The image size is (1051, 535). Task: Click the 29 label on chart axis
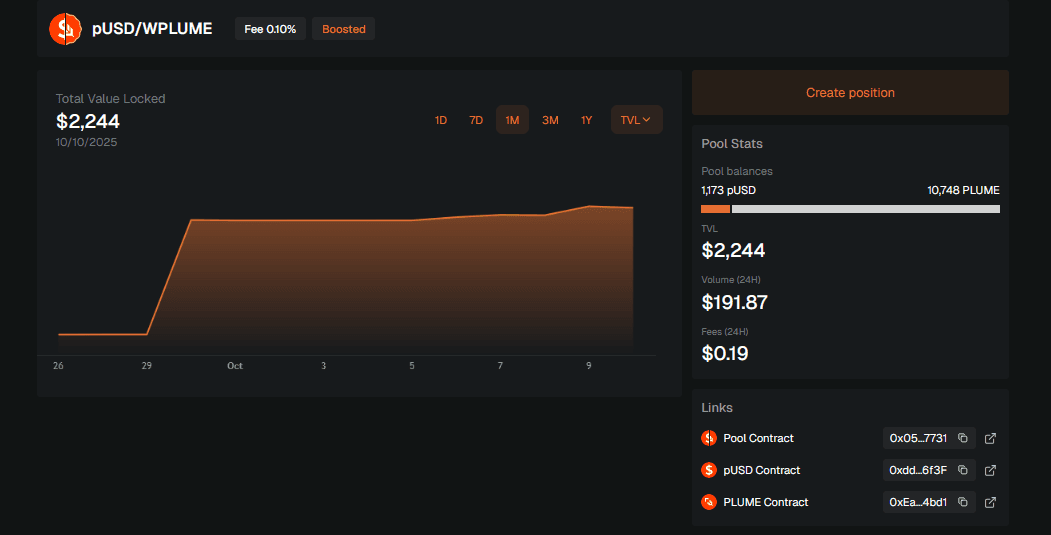point(147,365)
